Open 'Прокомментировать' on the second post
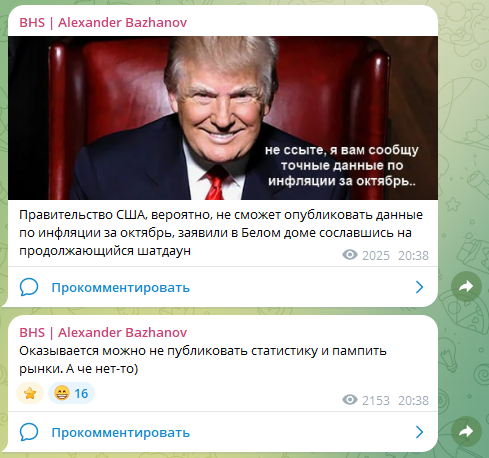The height and width of the screenshot is (458, 489). [x=121, y=432]
